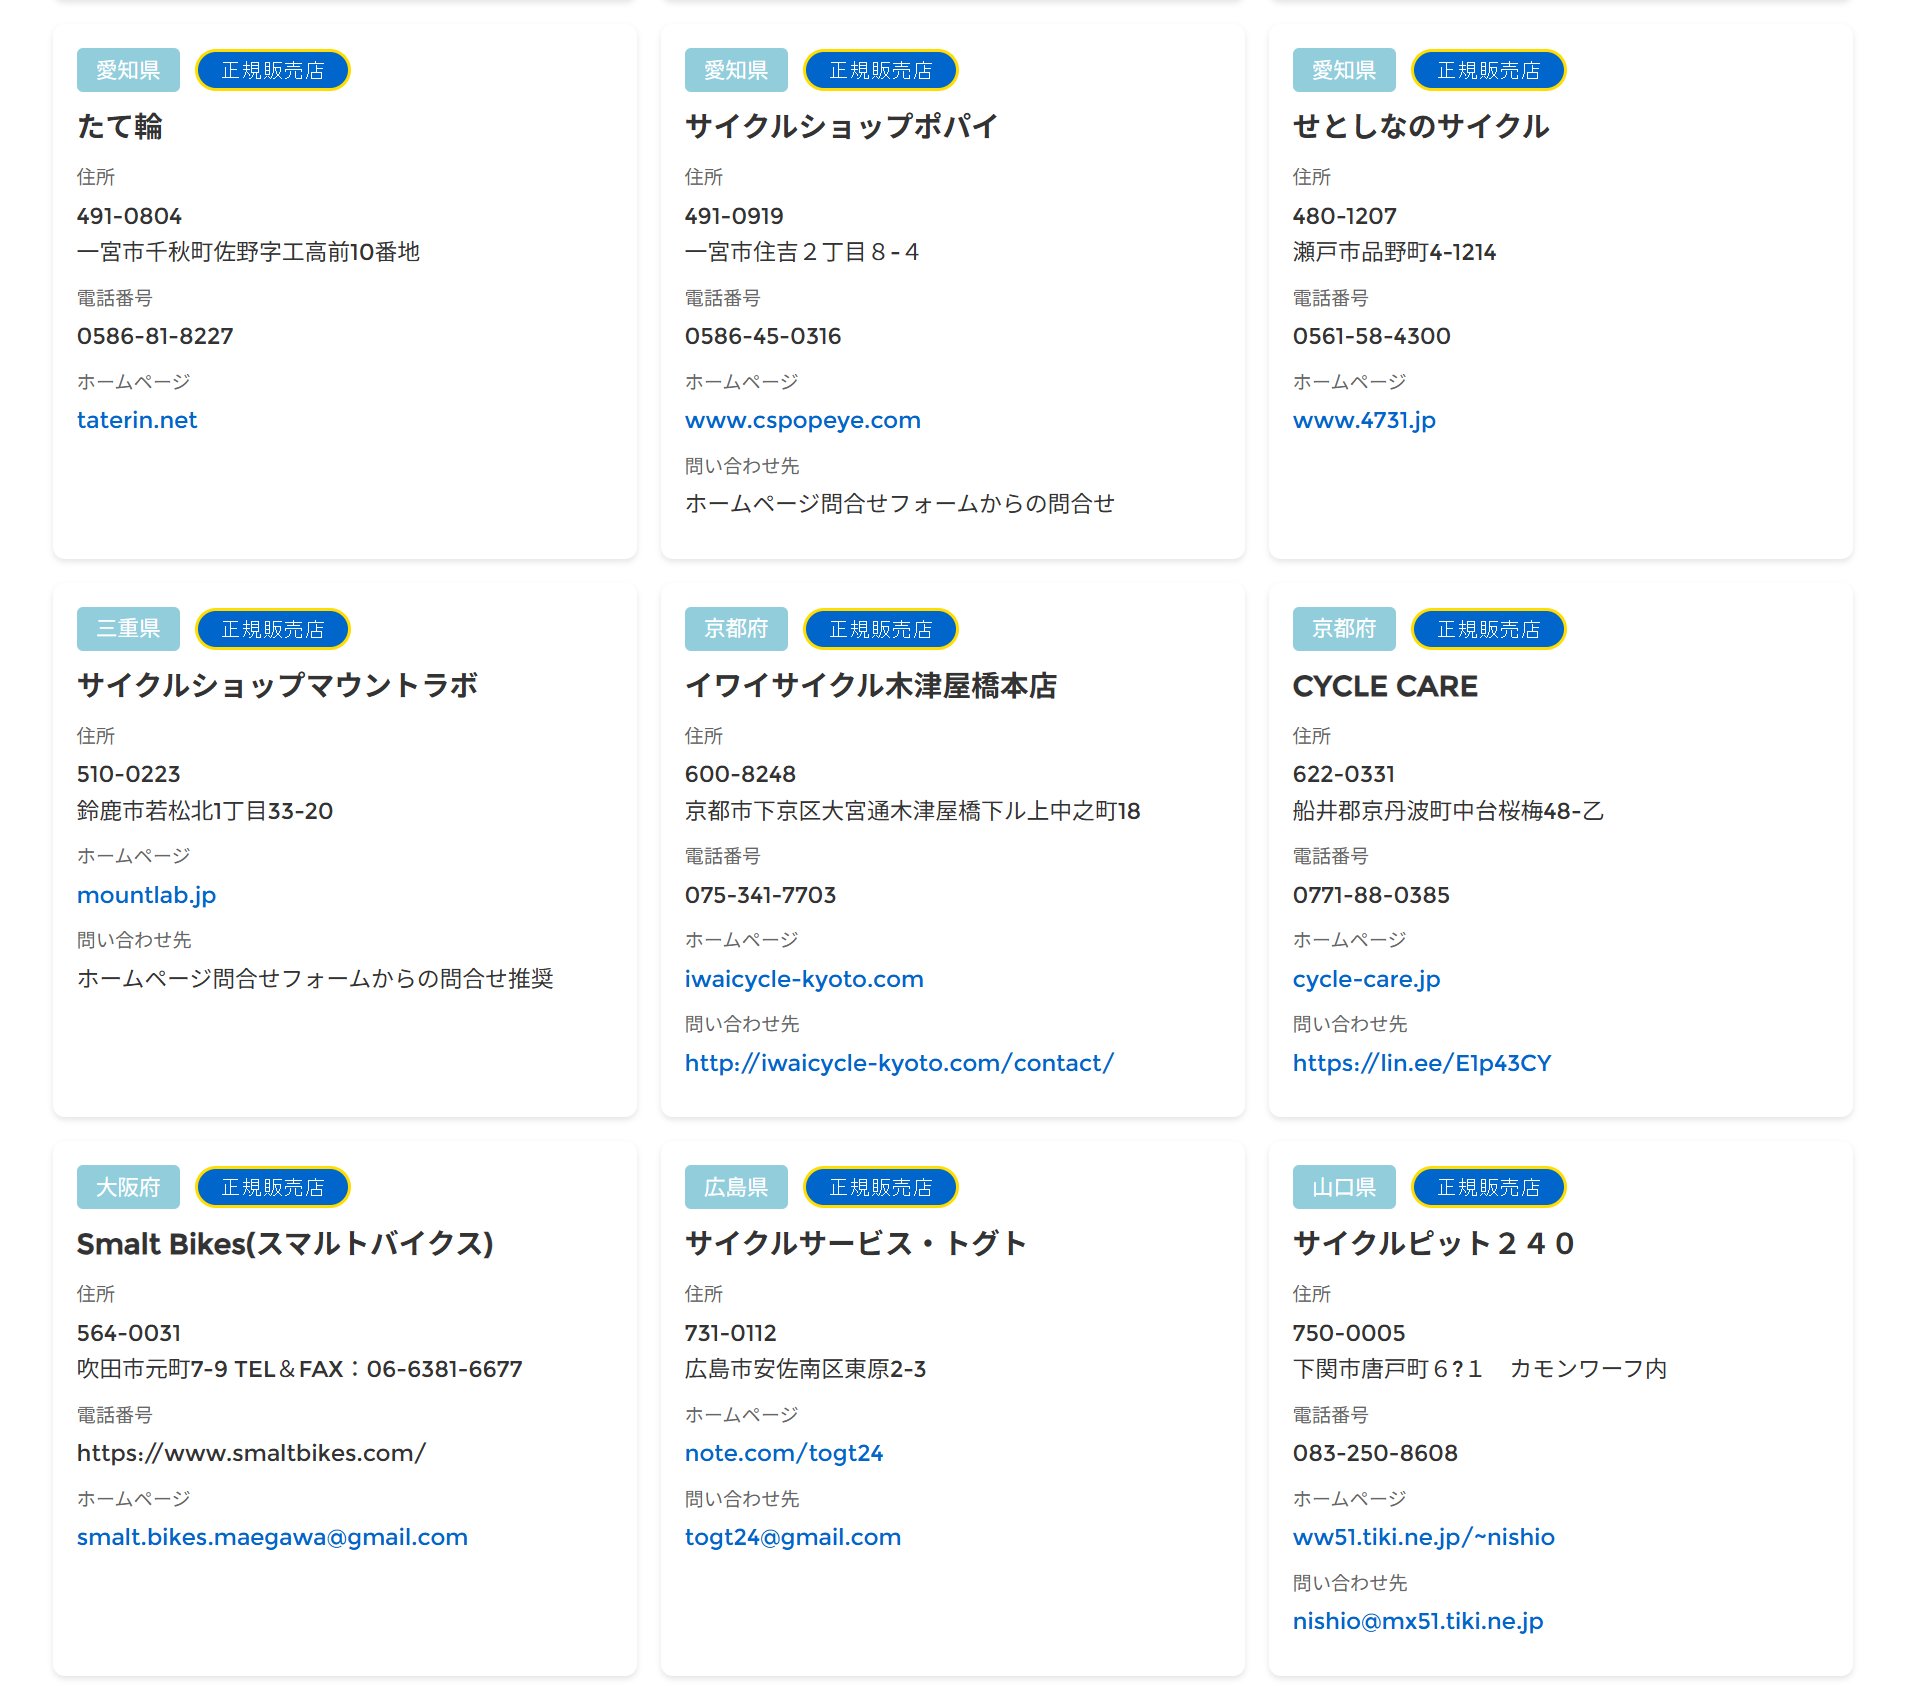Click address 瀬戸市品野町4-1214

[1394, 252]
